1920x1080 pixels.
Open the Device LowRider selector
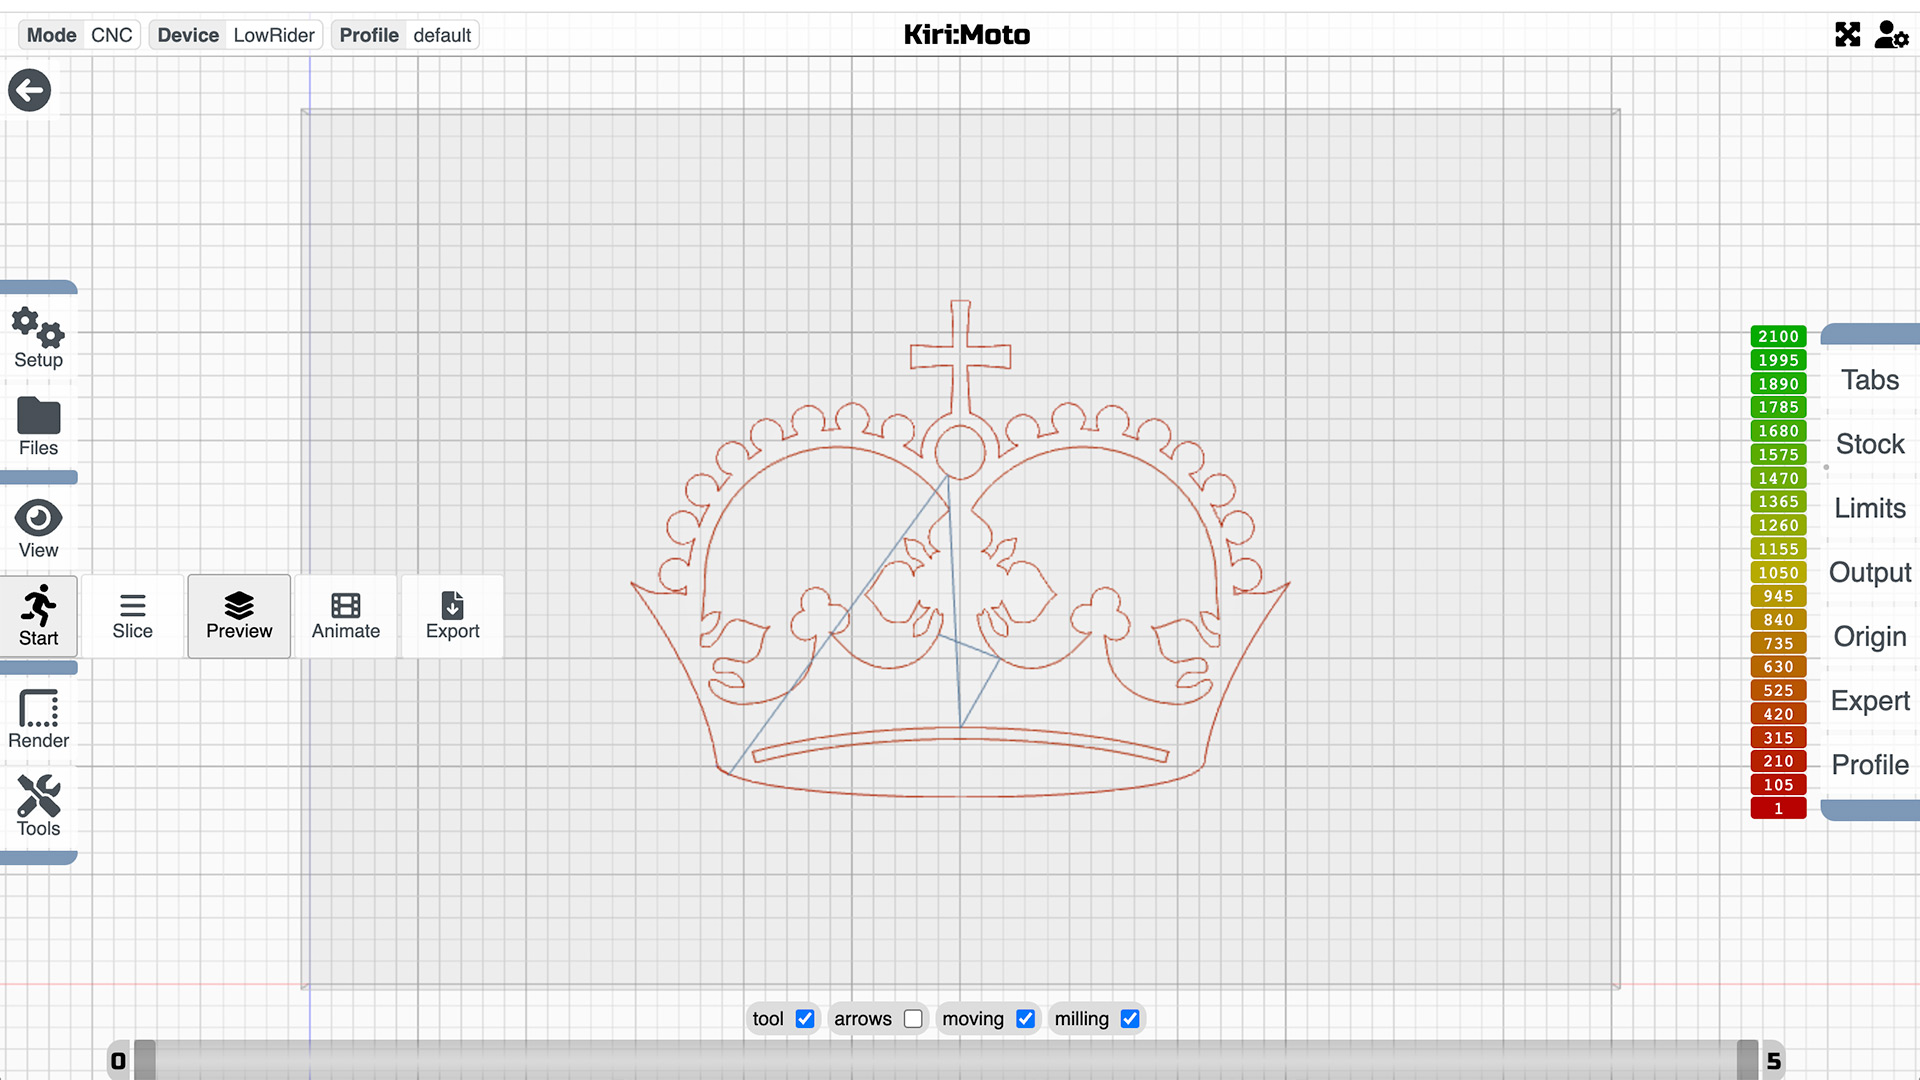236,35
